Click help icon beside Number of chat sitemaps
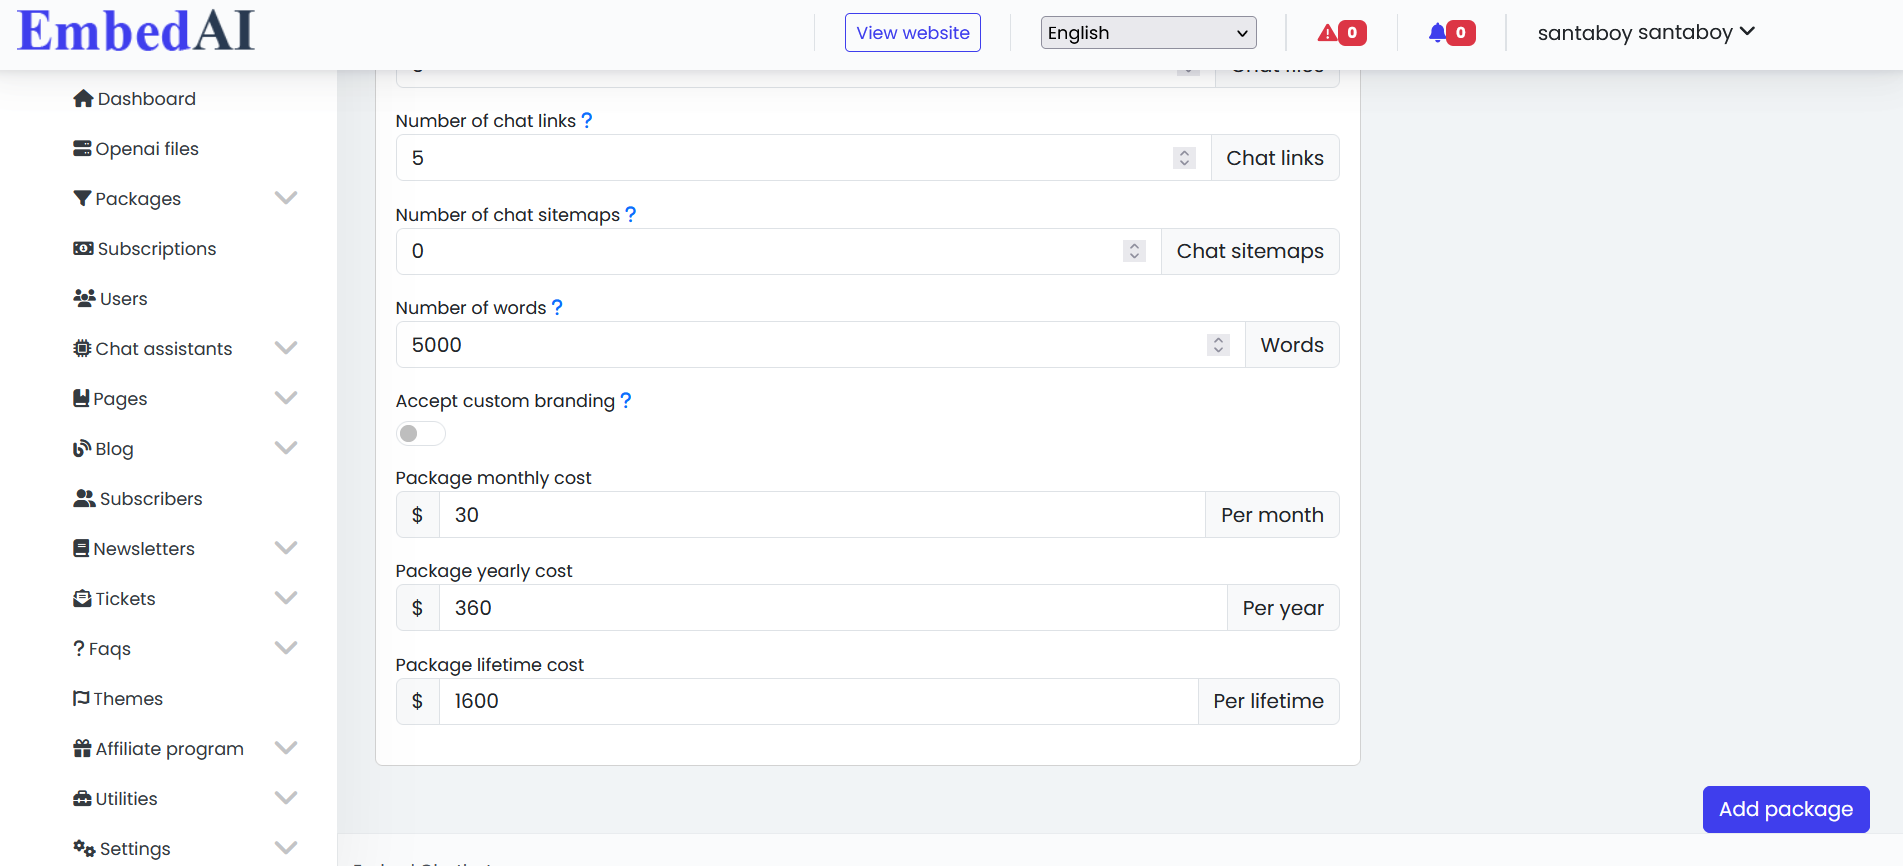The image size is (1903, 866). pyautogui.click(x=630, y=215)
